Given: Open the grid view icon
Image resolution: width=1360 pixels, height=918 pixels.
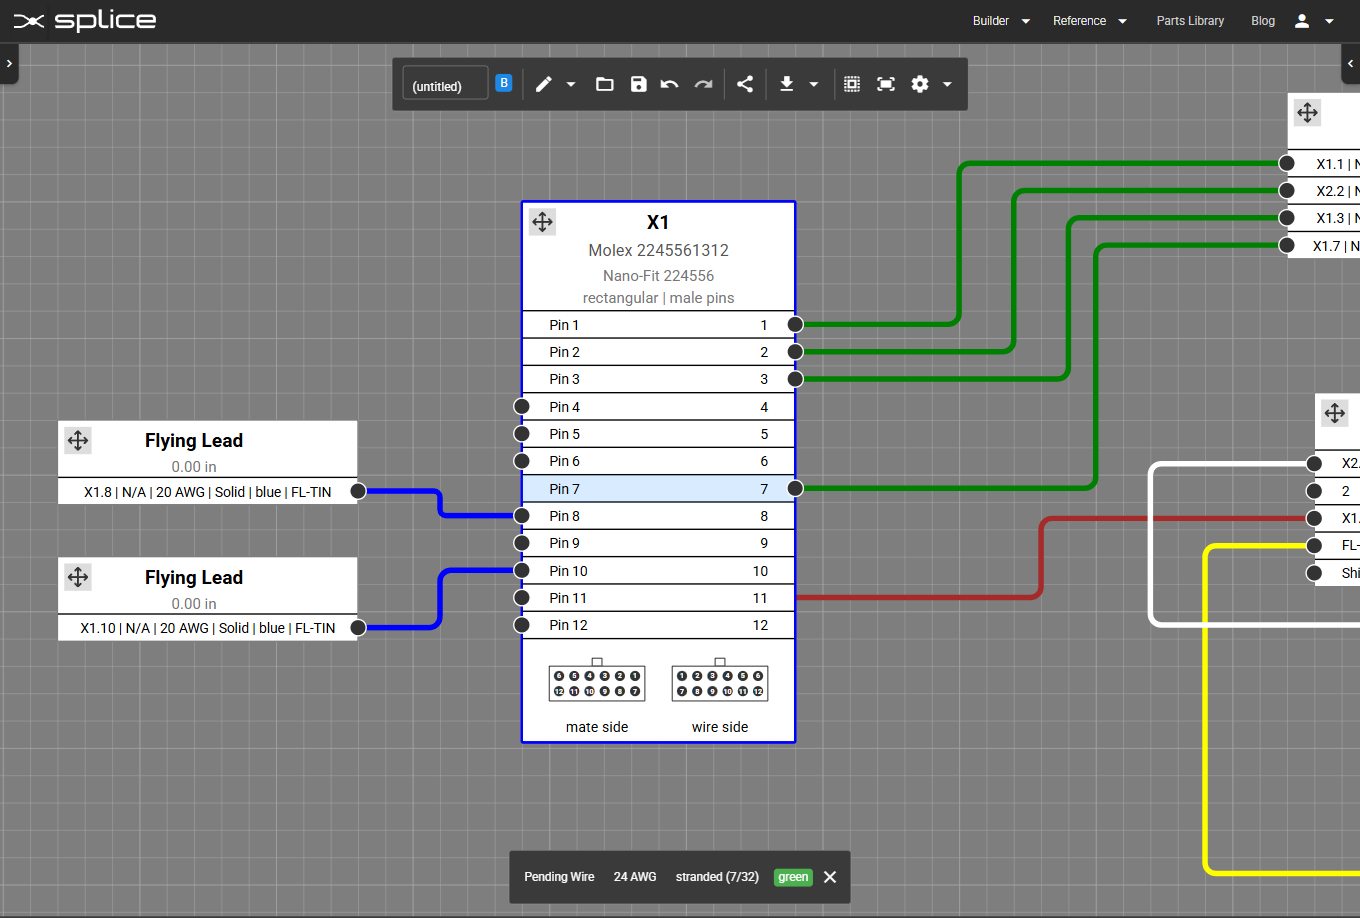Looking at the screenshot, I should 851,84.
